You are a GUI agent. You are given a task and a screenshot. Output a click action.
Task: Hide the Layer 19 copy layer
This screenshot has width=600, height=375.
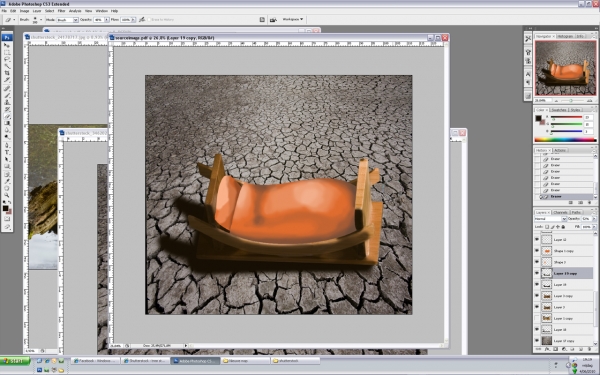click(x=537, y=273)
